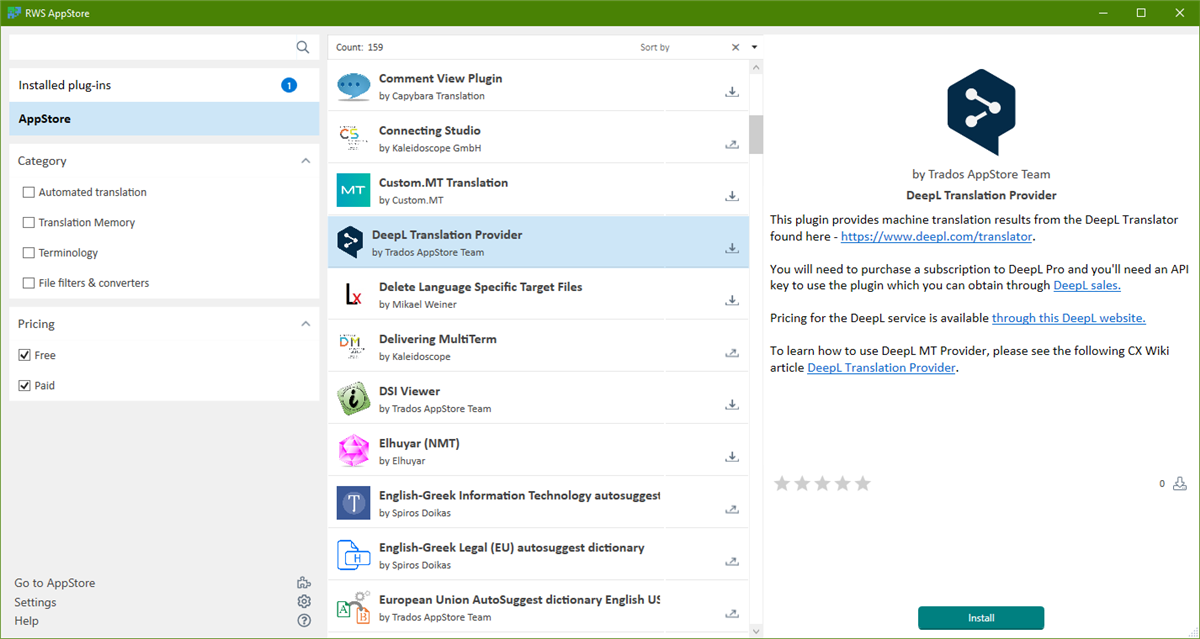Download Comment View Plugin using its download icon
The image size is (1200, 639).
(x=731, y=90)
